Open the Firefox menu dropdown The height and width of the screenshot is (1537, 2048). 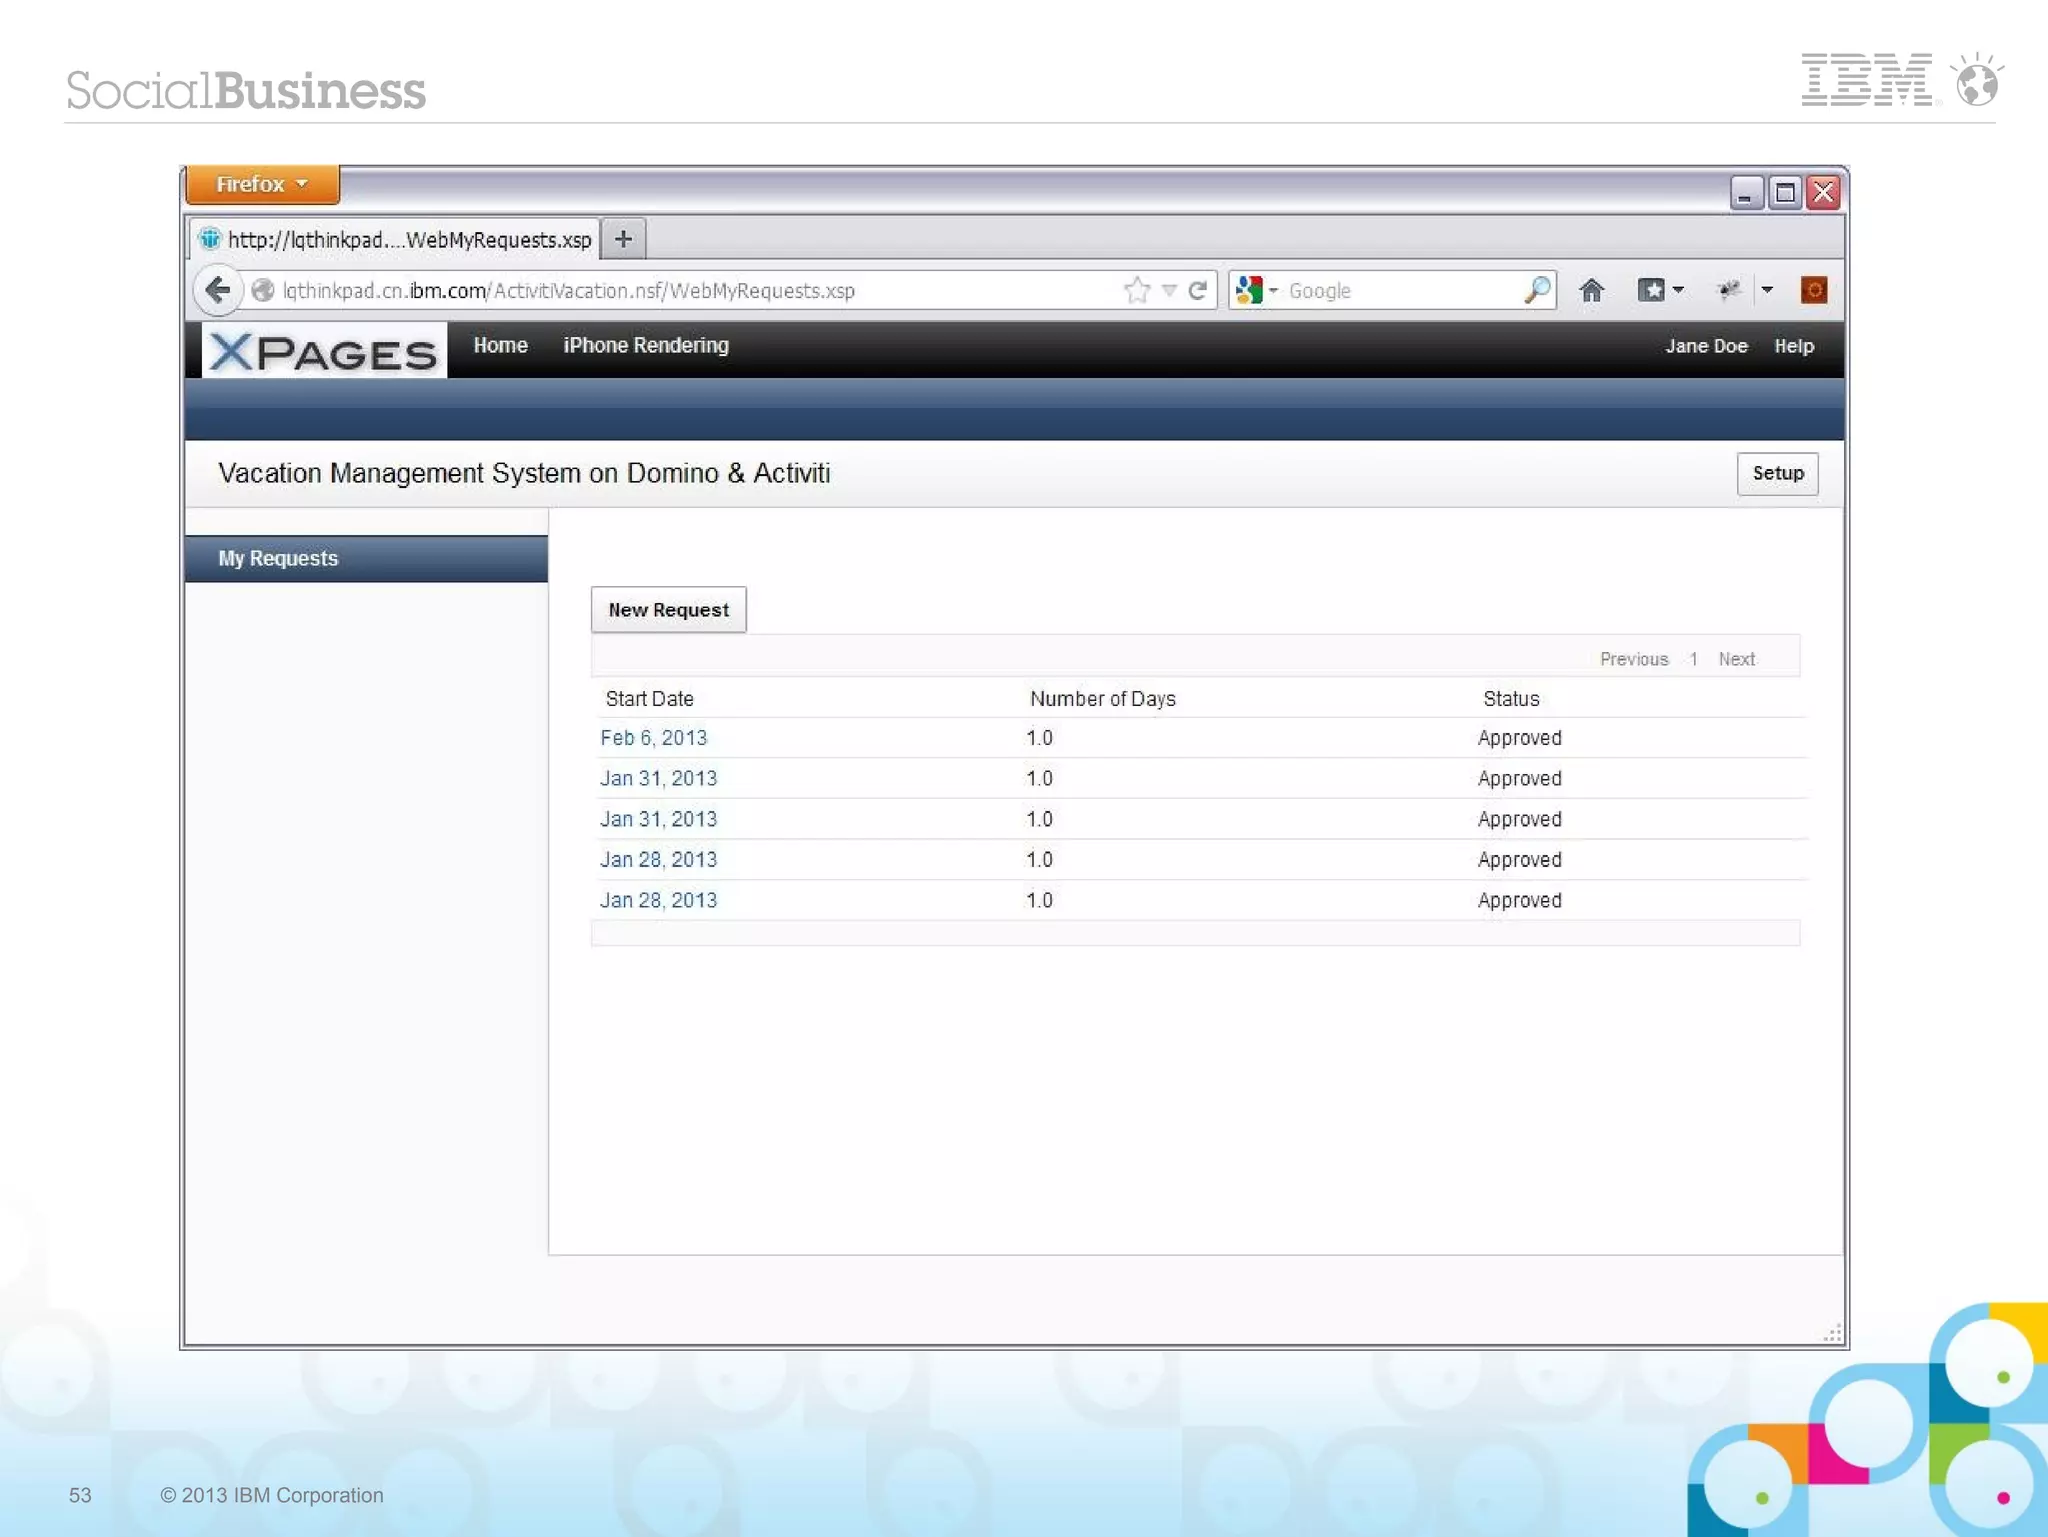pyautogui.click(x=262, y=185)
